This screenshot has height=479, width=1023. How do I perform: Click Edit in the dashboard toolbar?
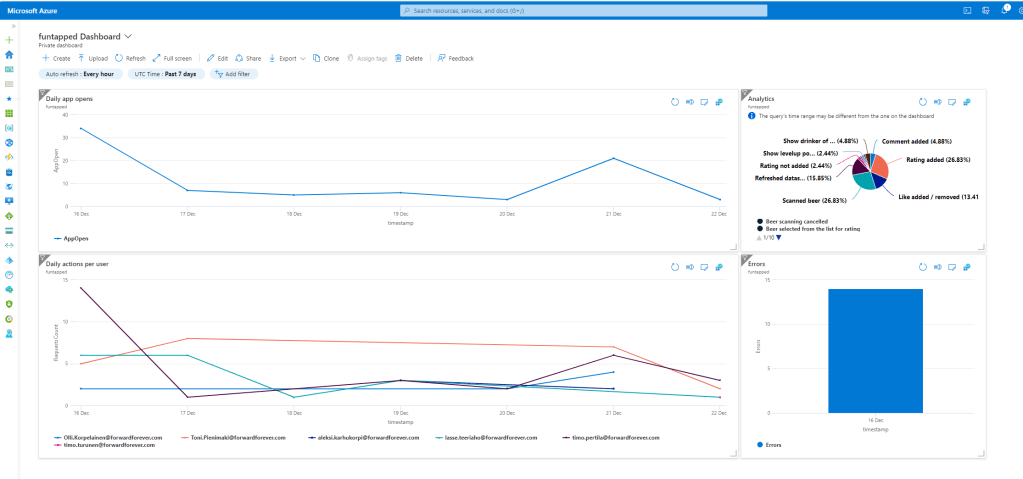tap(217, 58)
